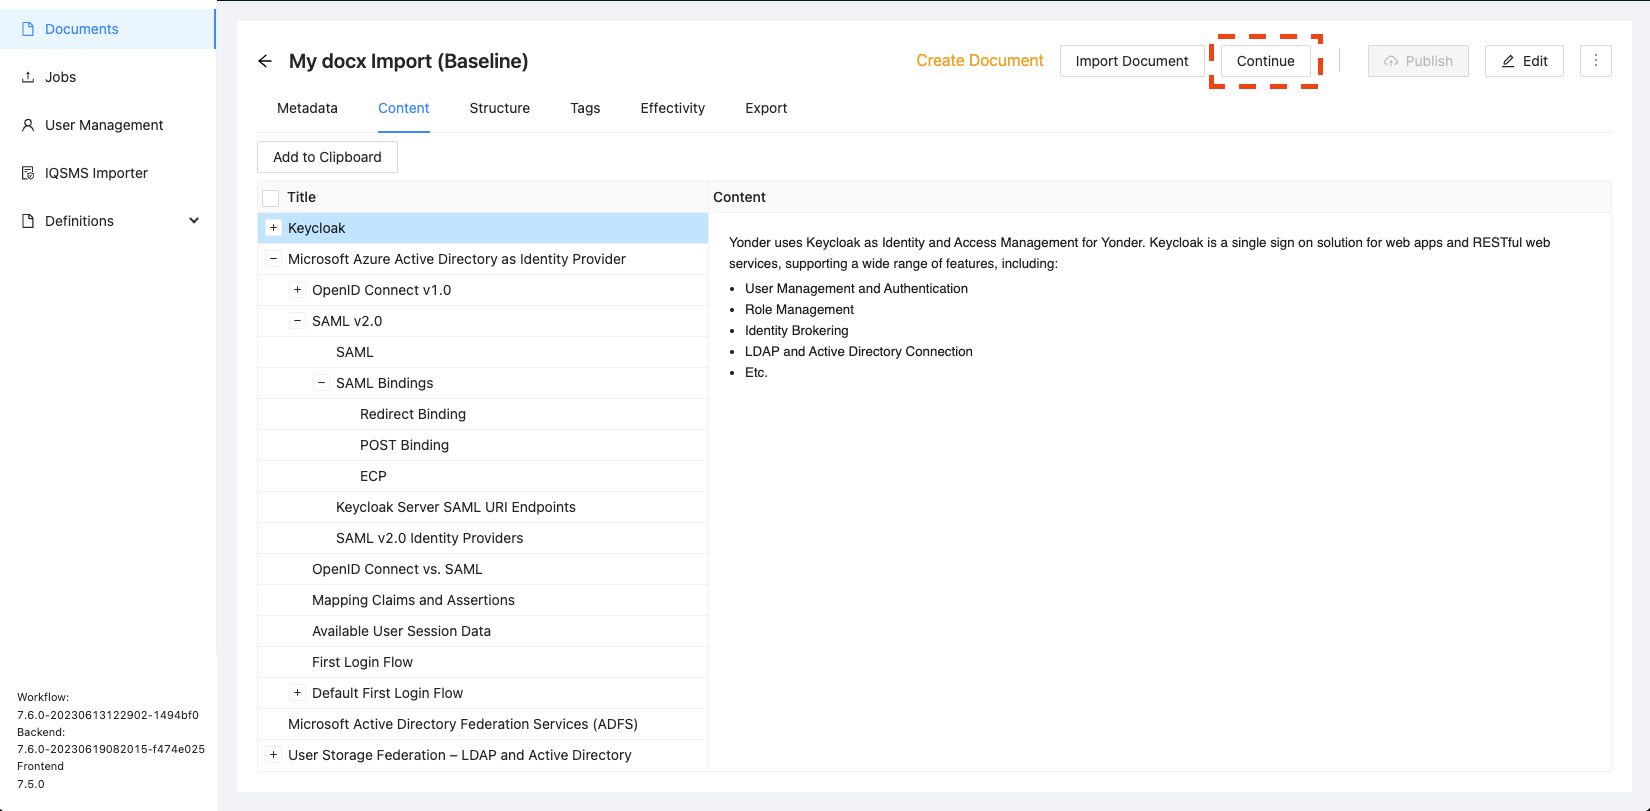Click the cloud icon on Publish button
This screenshot has width=1650, height=811.
[x=1391, y=61]
